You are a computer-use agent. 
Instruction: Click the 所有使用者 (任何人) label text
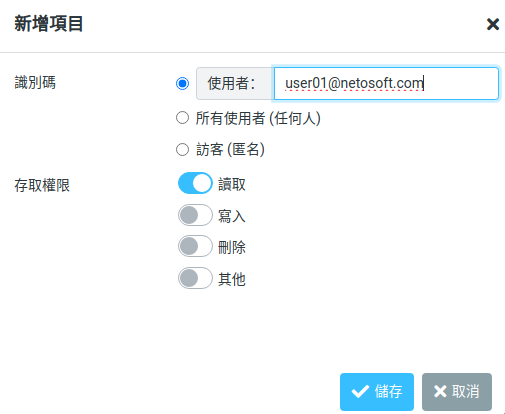pos(258,118)
